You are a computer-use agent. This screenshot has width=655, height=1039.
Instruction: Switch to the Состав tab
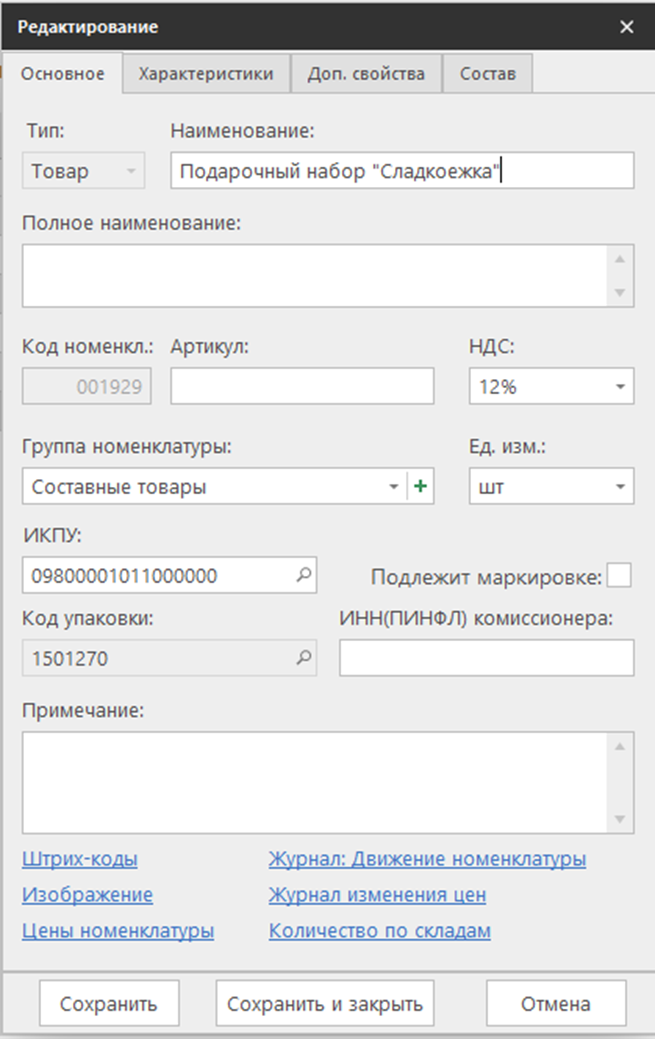coord(487,73)
